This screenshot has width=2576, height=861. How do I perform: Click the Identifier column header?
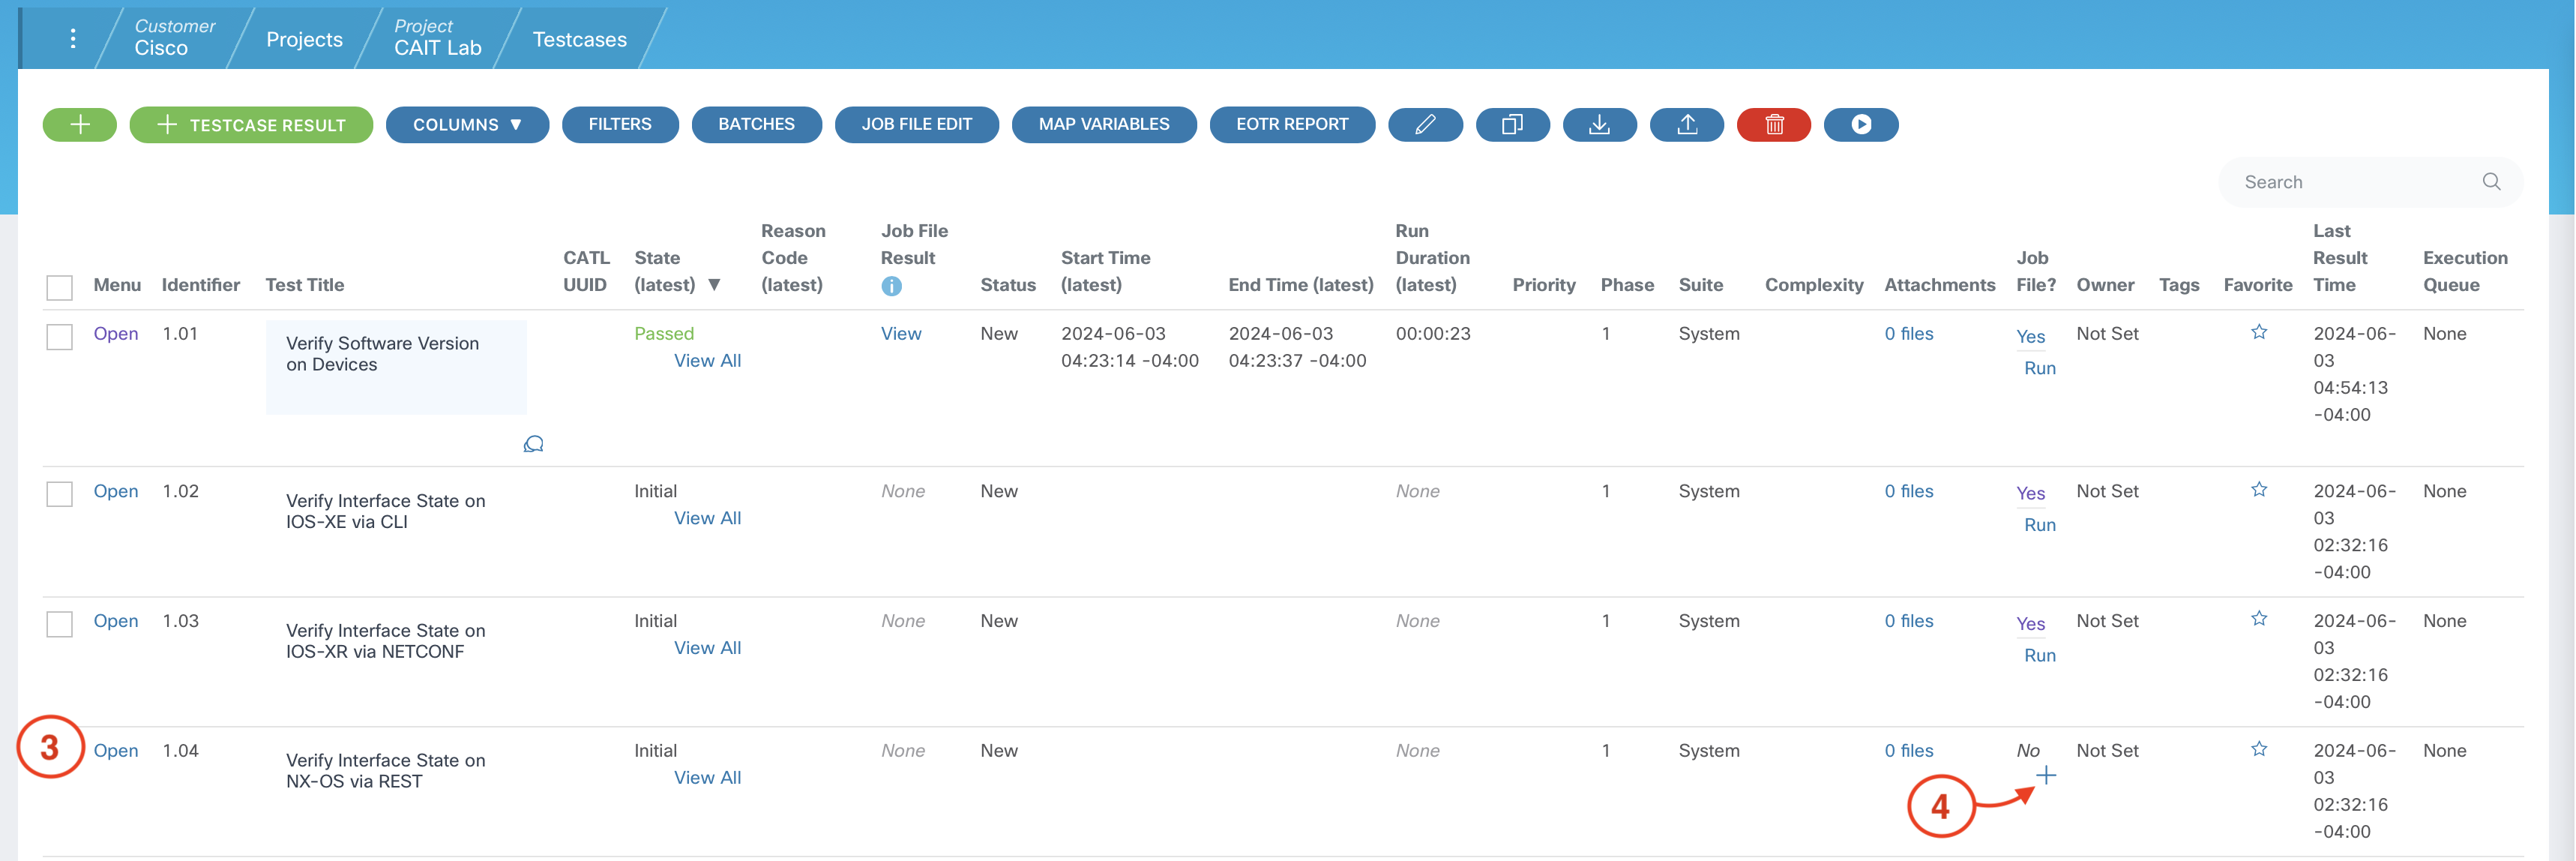[200, 285]
